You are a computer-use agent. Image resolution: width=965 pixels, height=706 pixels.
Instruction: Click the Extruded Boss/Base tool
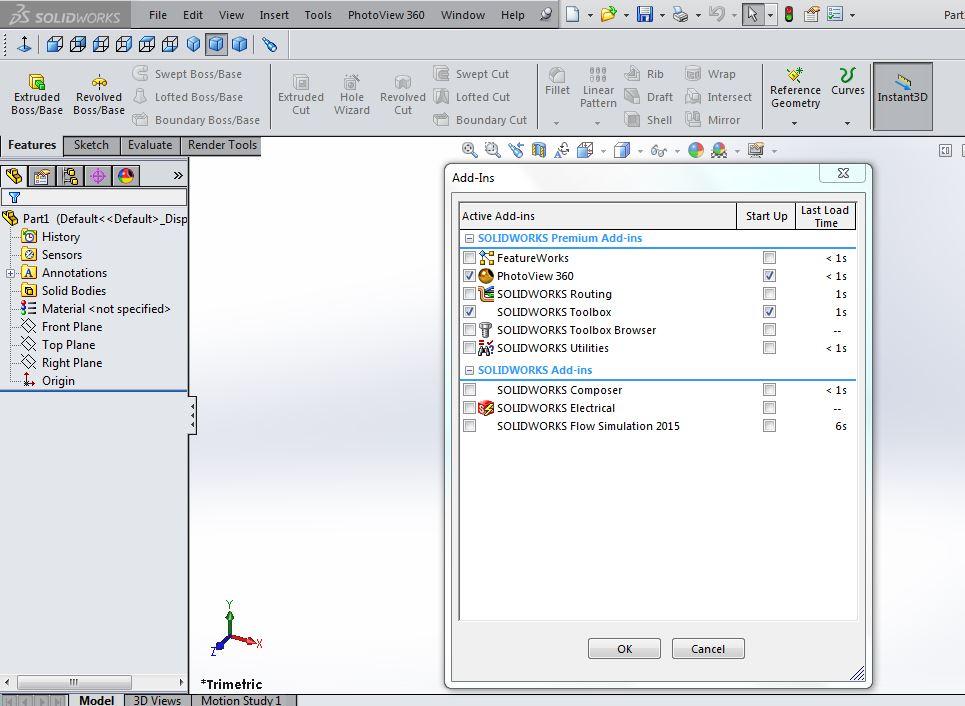pyautogui.click(x=36, y=94)
